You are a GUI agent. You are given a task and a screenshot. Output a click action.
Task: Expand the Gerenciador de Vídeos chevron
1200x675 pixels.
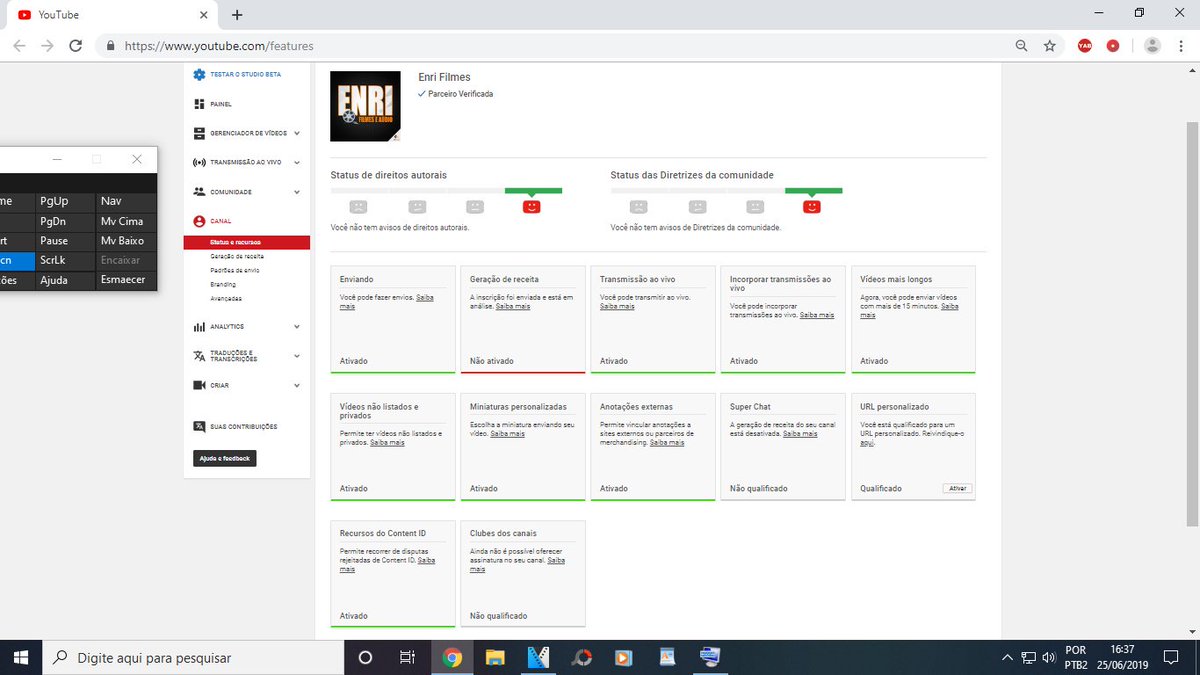click(297, 133)
